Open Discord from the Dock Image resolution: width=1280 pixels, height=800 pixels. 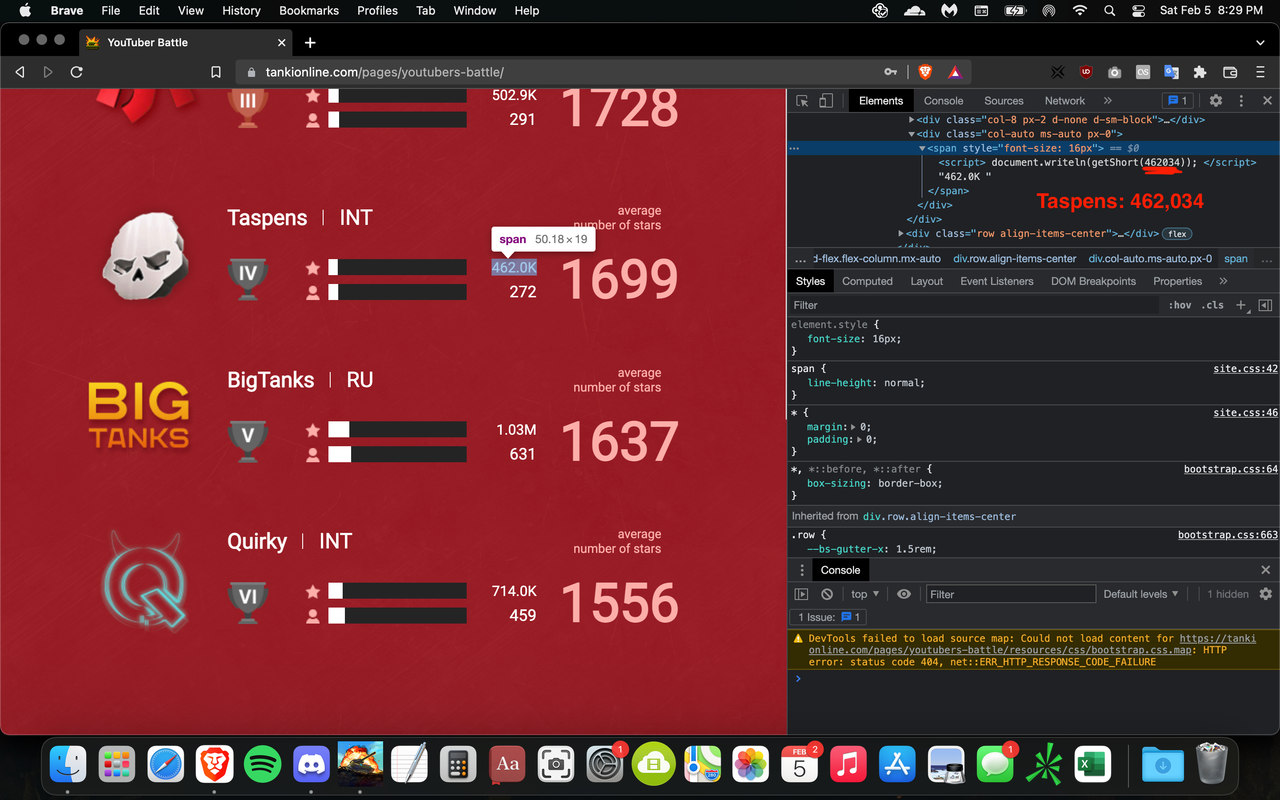pyautogui.click(x=312, y=765)
